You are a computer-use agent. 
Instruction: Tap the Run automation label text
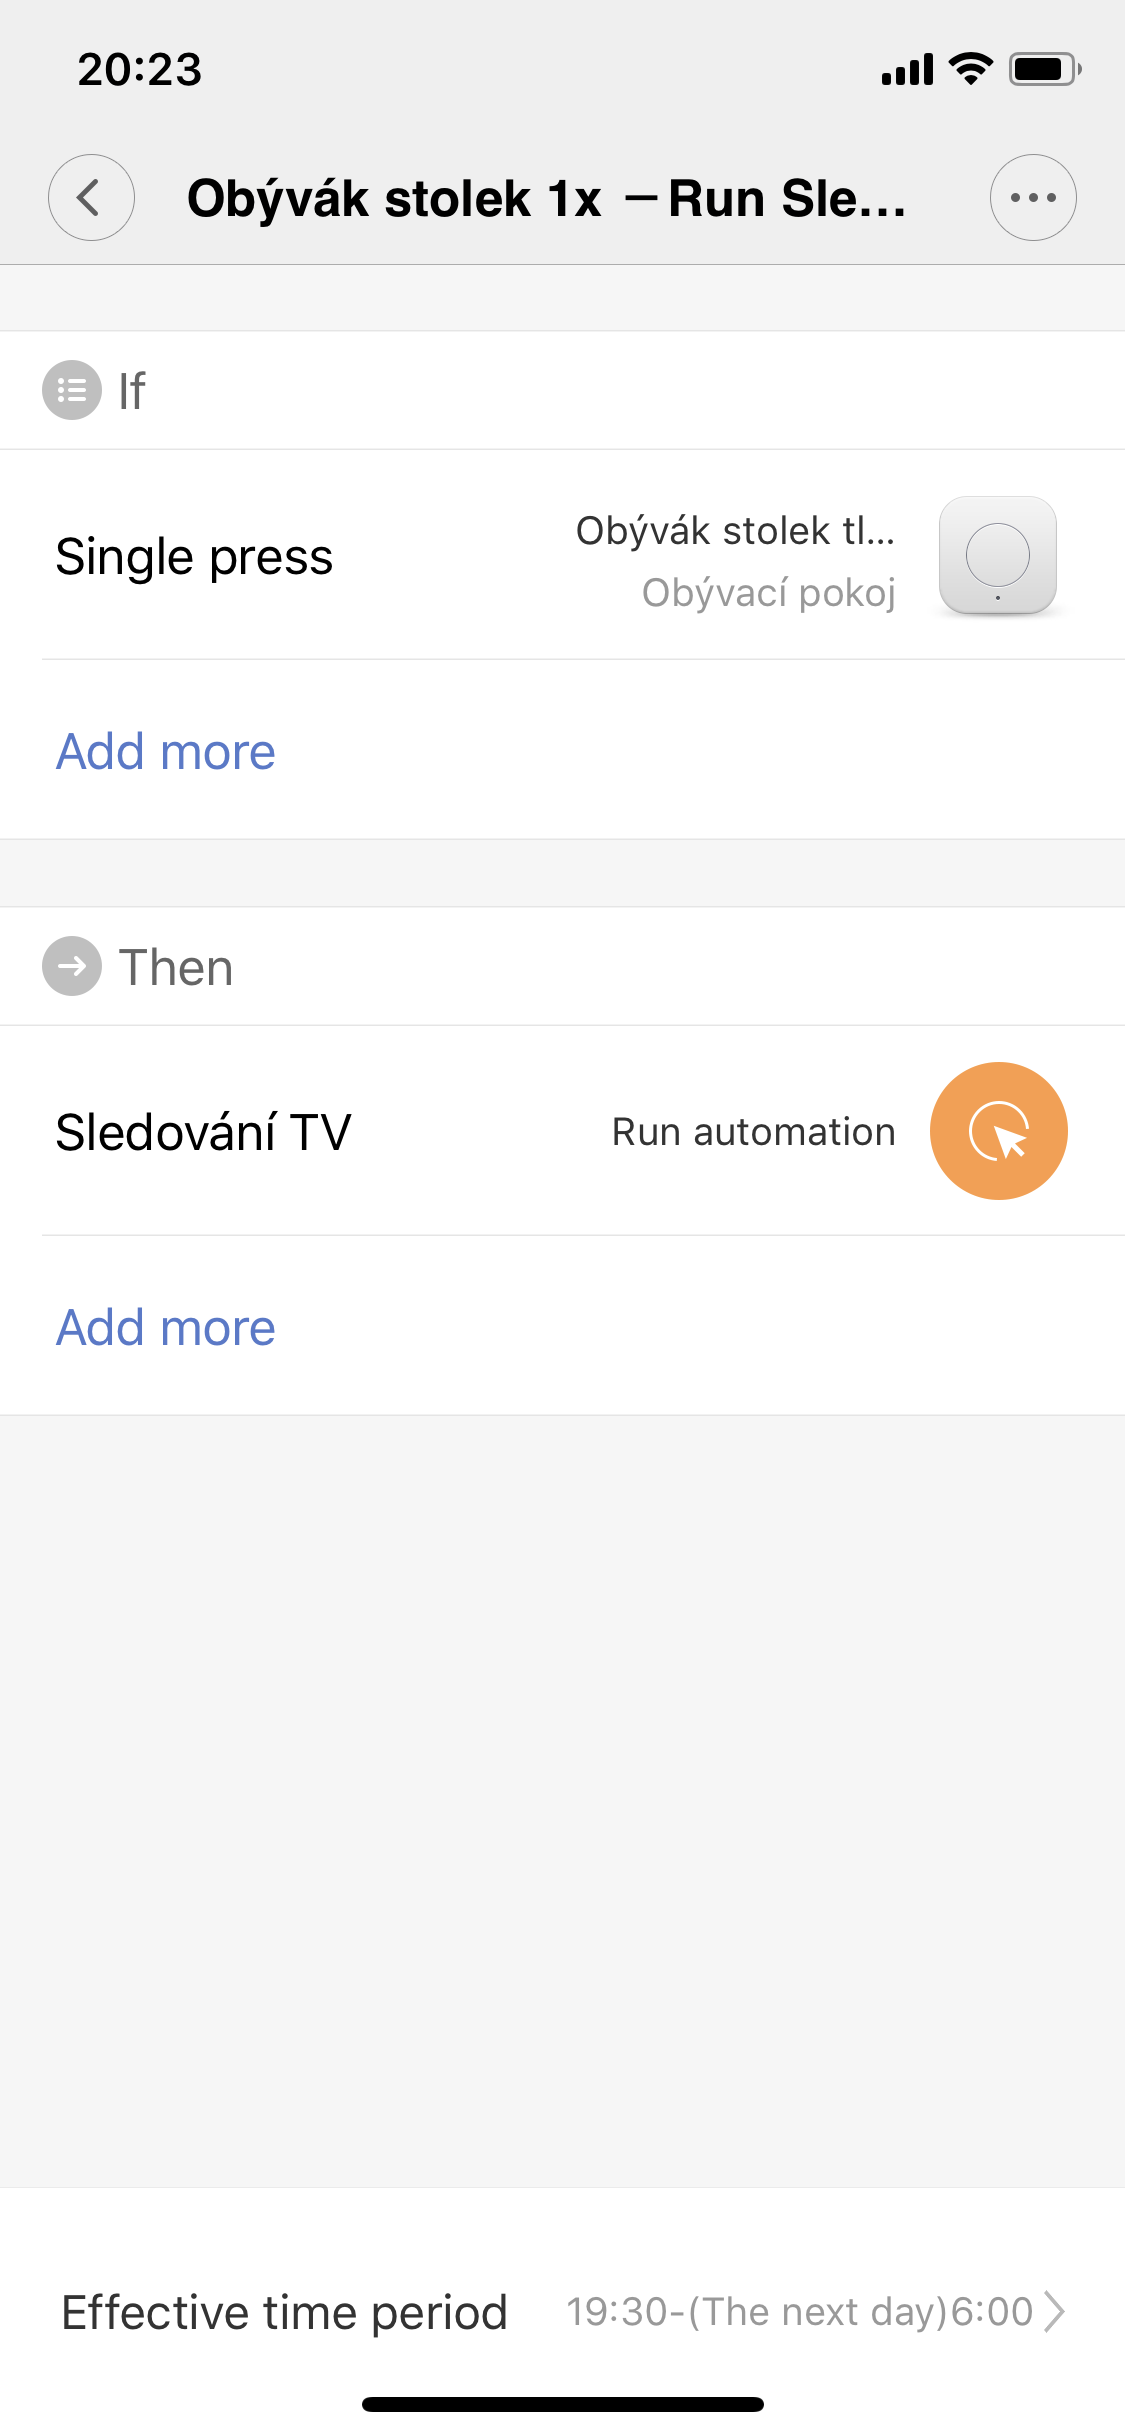point(753,1132)
